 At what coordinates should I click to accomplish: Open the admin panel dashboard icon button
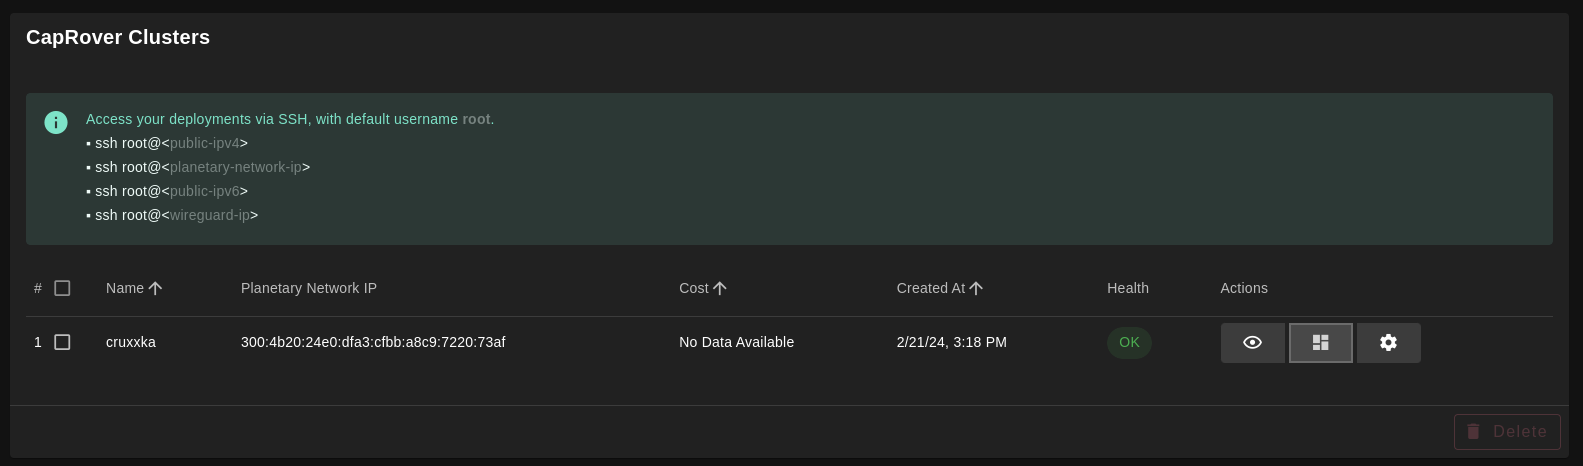(1320, 343)
